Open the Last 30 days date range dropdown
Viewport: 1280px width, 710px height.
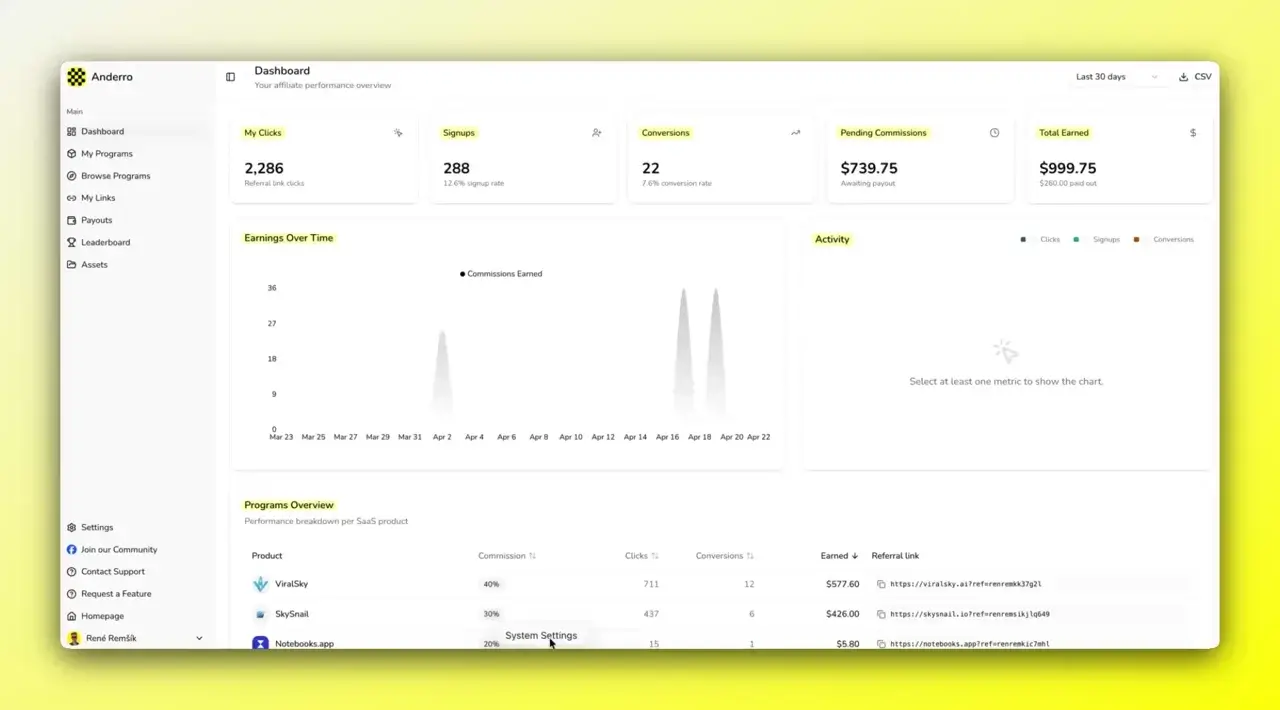click(1116, 77)
